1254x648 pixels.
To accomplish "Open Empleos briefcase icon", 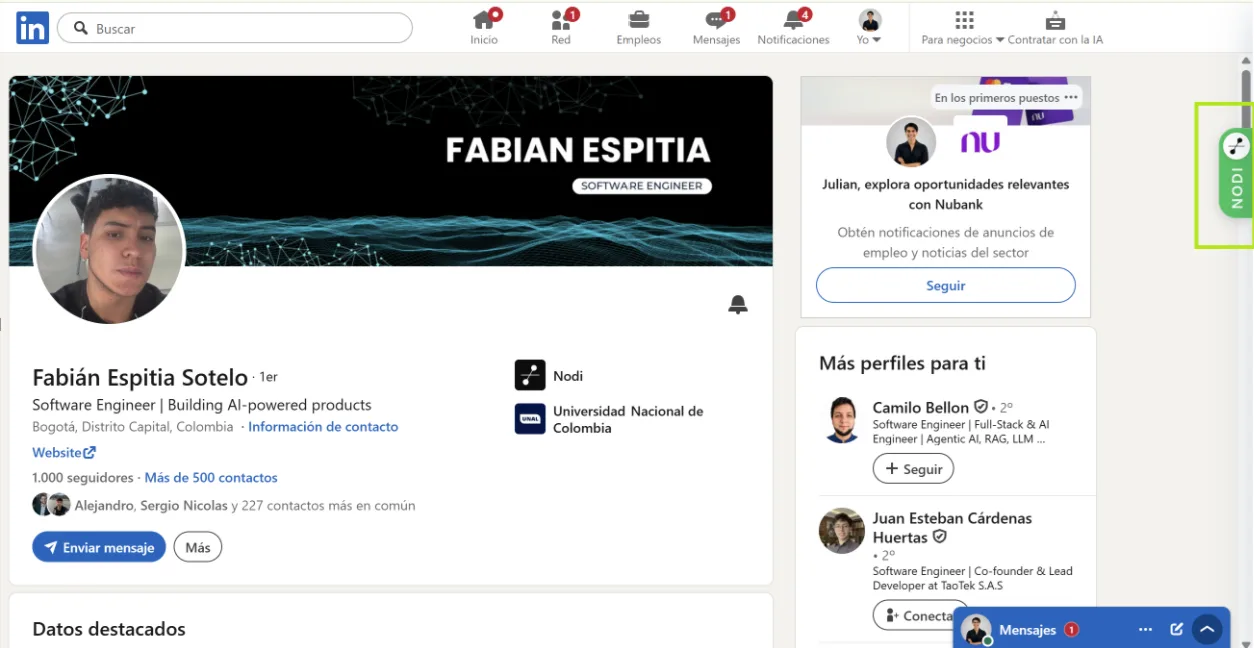I will pyautogui.click(x=639, y=27).
